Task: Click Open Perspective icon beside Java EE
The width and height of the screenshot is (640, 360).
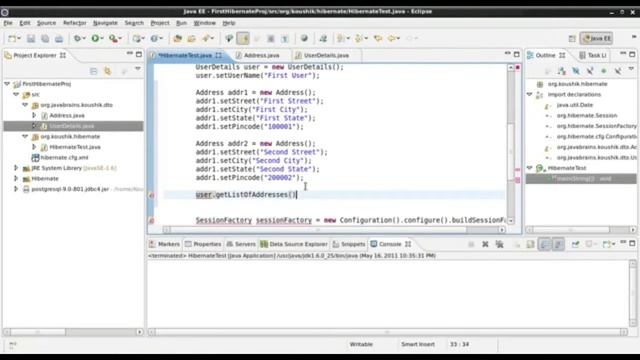Action: pyautogui.click(x=572, y=38)
